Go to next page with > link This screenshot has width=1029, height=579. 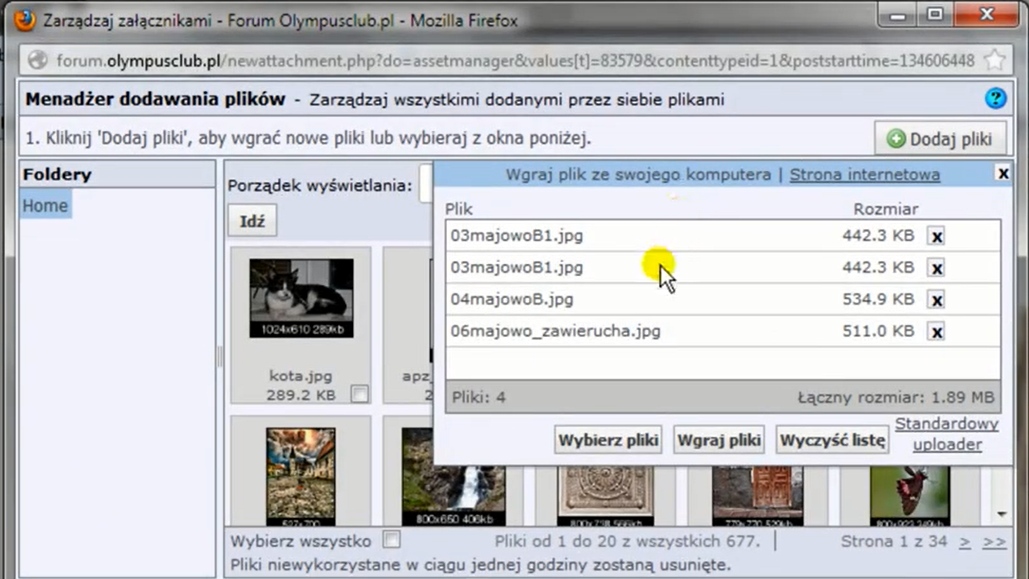click(x=965, y=541)
